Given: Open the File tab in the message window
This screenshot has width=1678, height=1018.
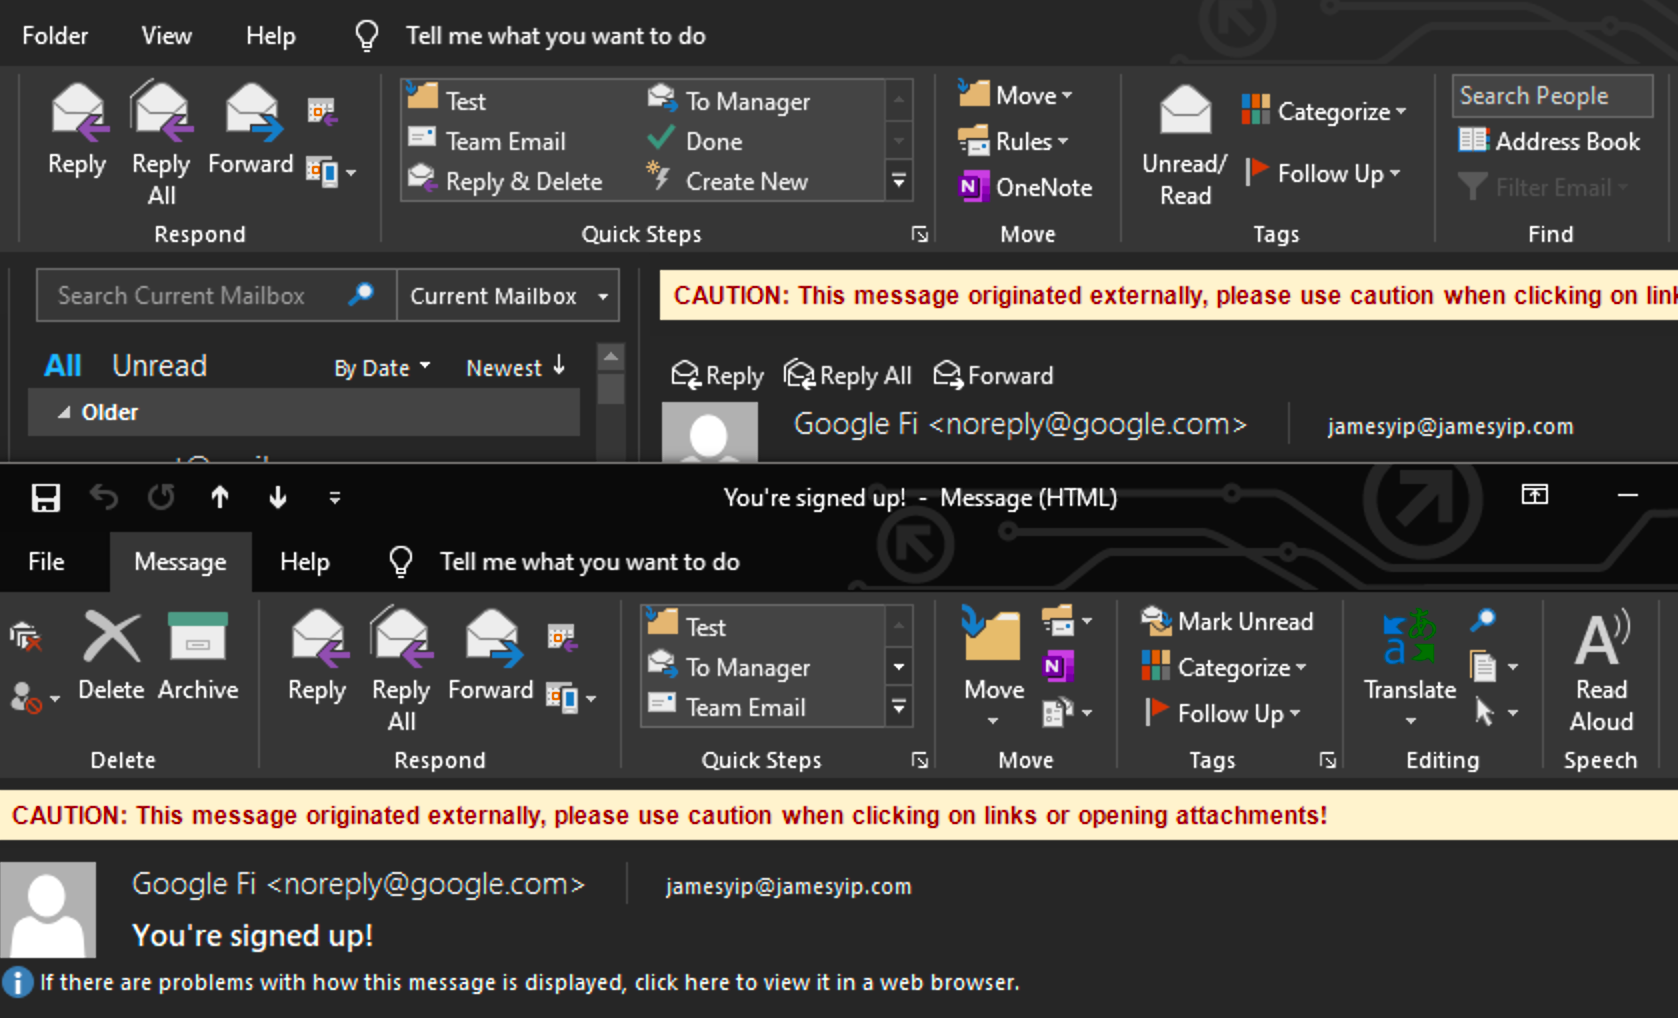Looking at the screenshot, I should click(x=46, y=562).
